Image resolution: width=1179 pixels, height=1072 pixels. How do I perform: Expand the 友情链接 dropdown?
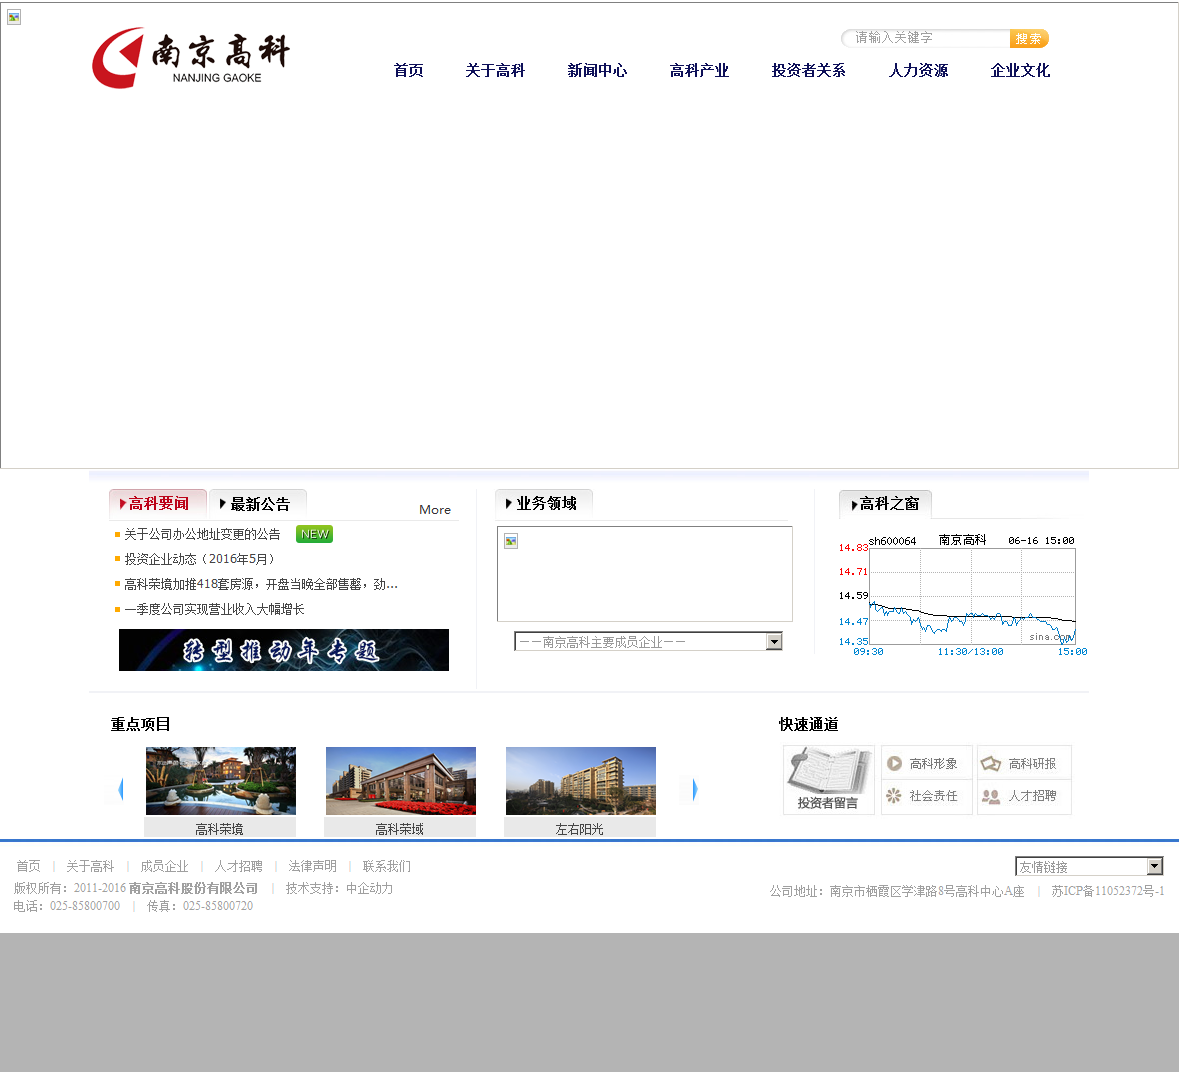1089,867
